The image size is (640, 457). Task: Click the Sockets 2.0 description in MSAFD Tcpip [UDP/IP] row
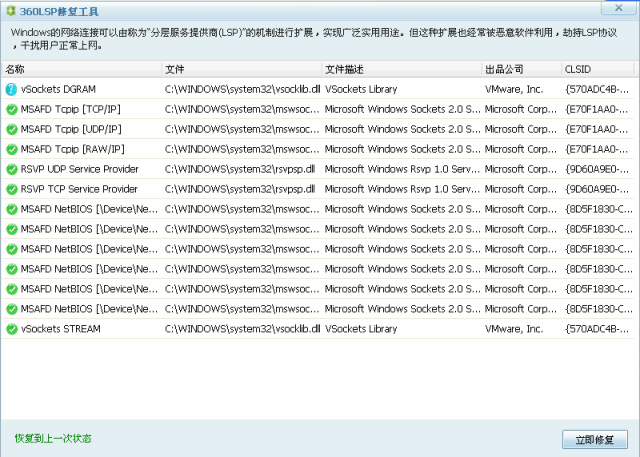(x=402, y=129)
